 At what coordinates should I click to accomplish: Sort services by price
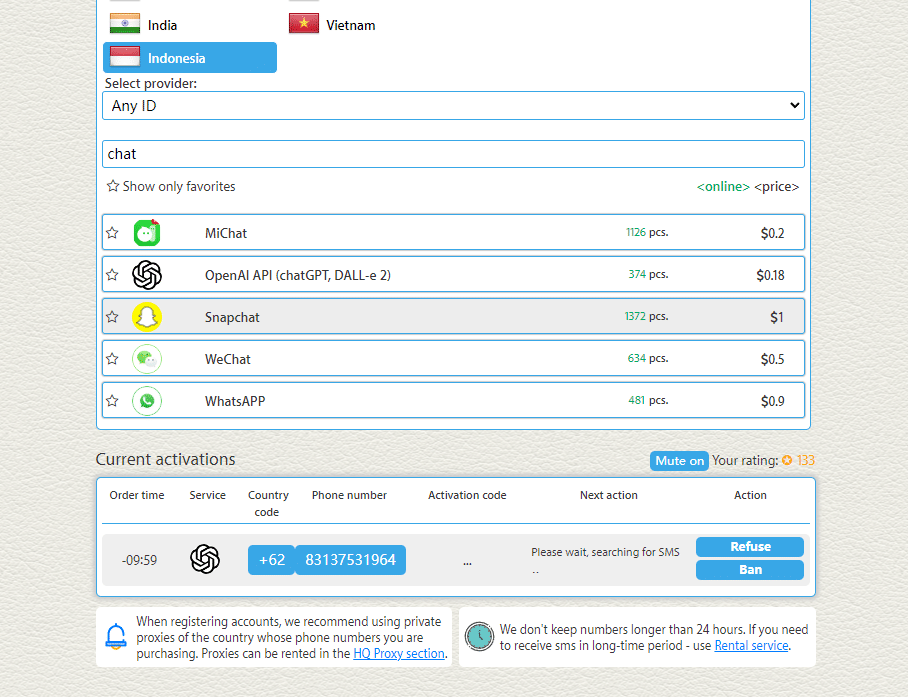pos(777,186)
